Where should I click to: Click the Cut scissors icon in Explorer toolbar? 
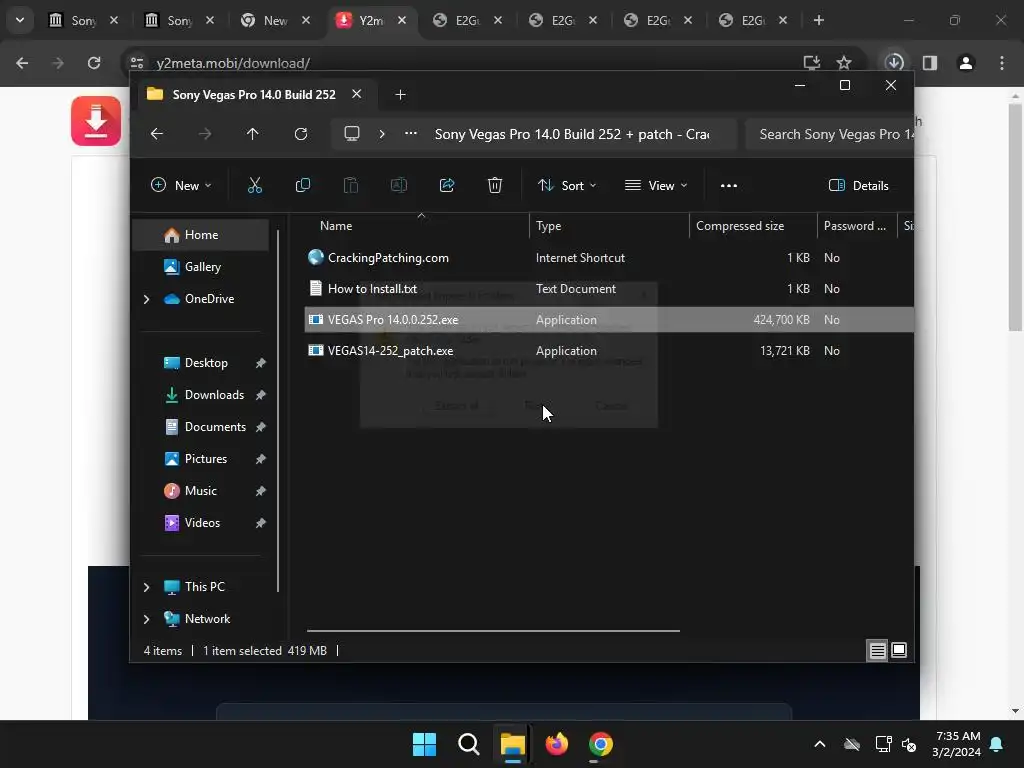(x=255, y=185)
